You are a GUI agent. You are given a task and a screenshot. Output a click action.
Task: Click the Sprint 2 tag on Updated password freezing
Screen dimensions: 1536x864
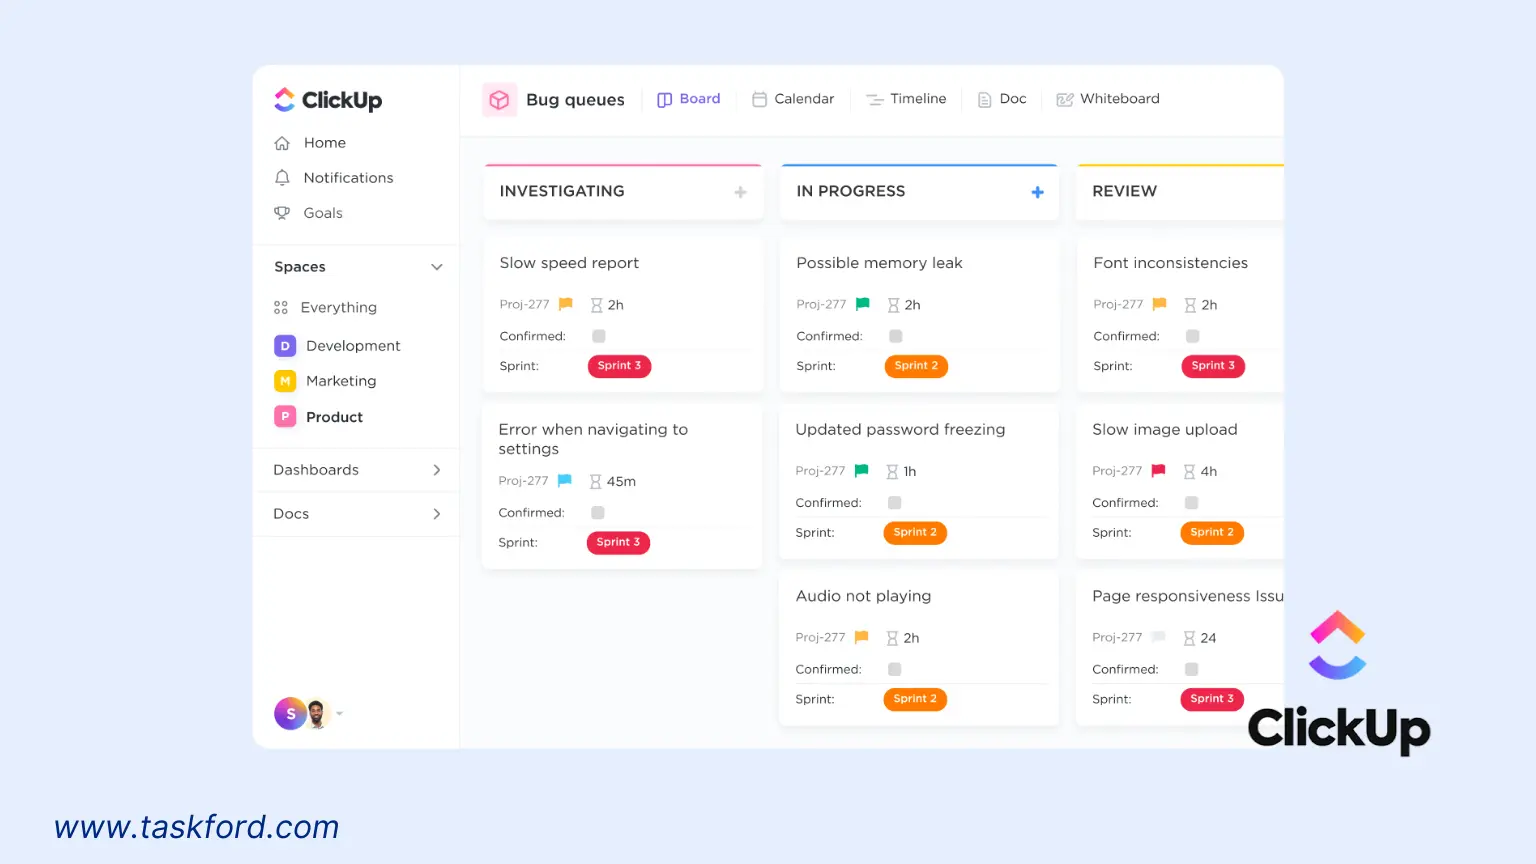pos(914,532)
